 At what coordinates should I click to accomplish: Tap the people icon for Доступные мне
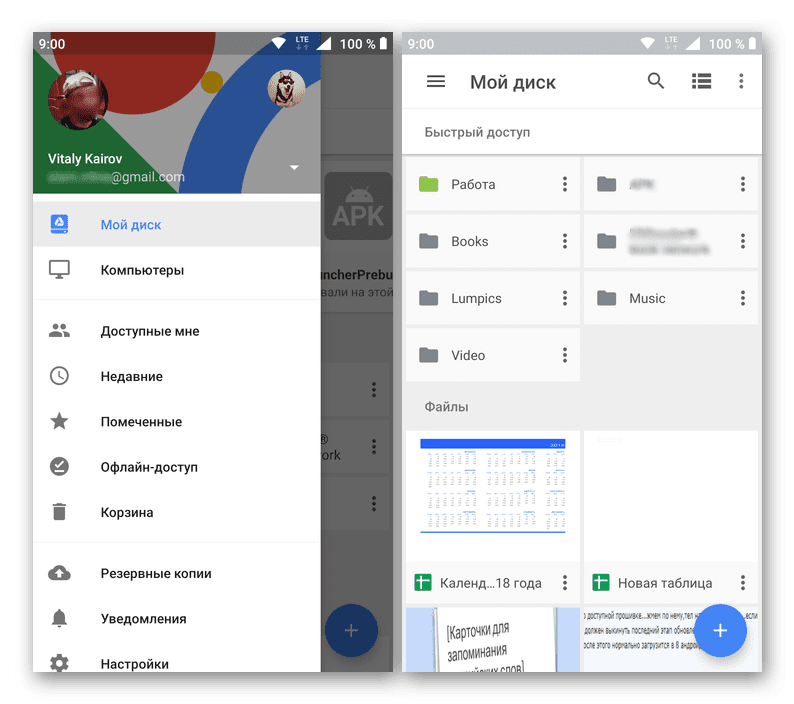59,331
